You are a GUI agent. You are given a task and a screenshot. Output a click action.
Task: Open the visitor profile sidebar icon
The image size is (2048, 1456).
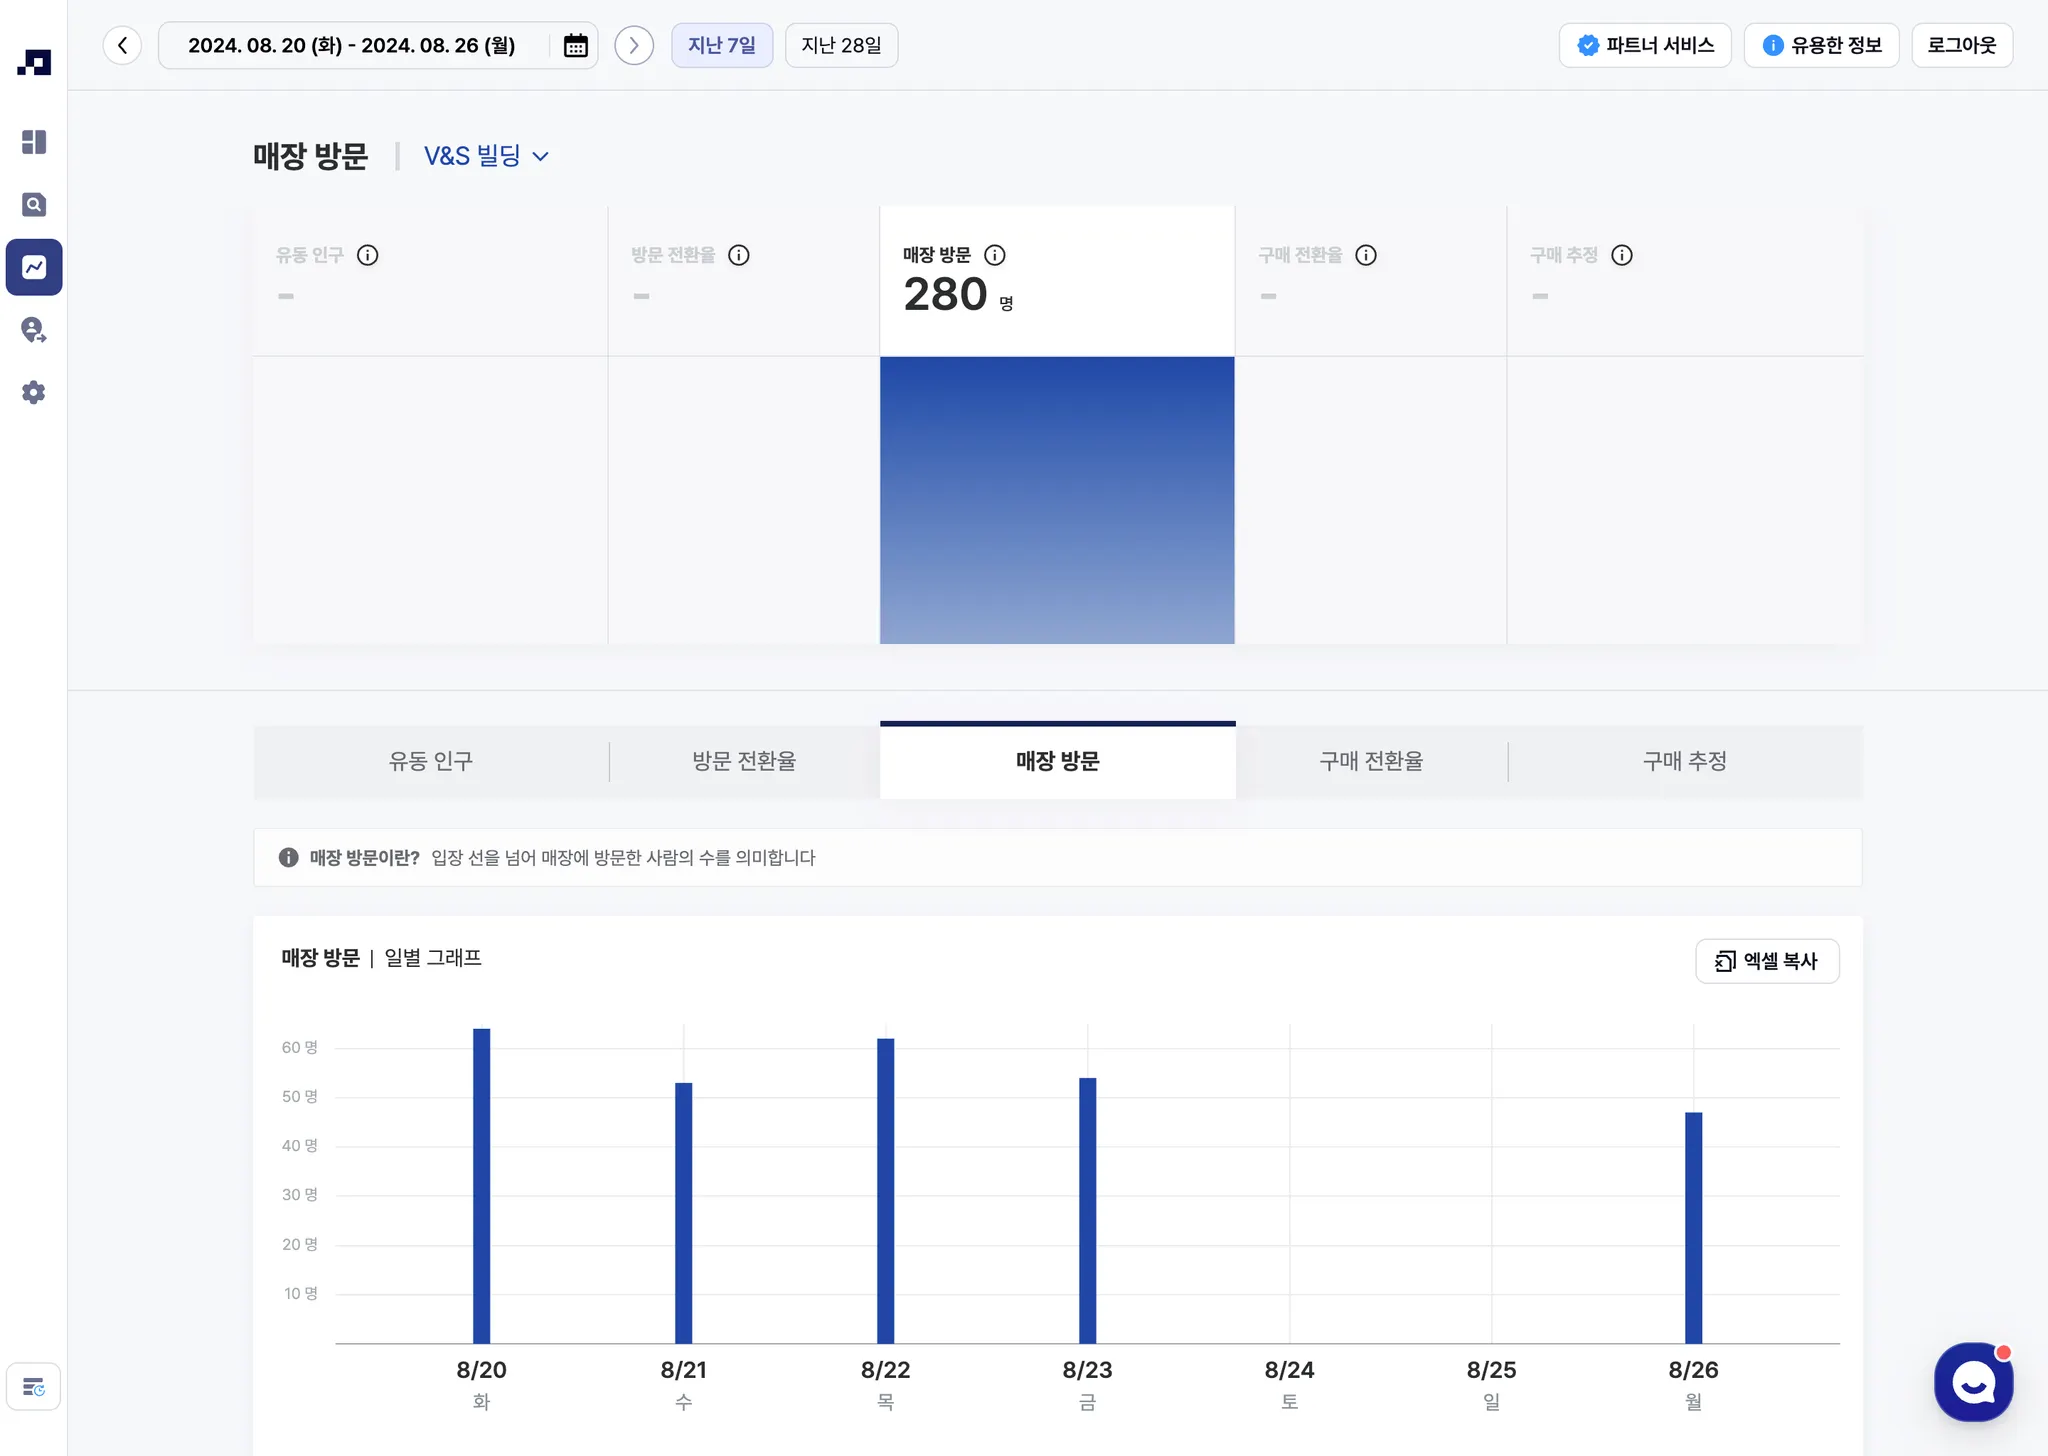tap(34, 330)
